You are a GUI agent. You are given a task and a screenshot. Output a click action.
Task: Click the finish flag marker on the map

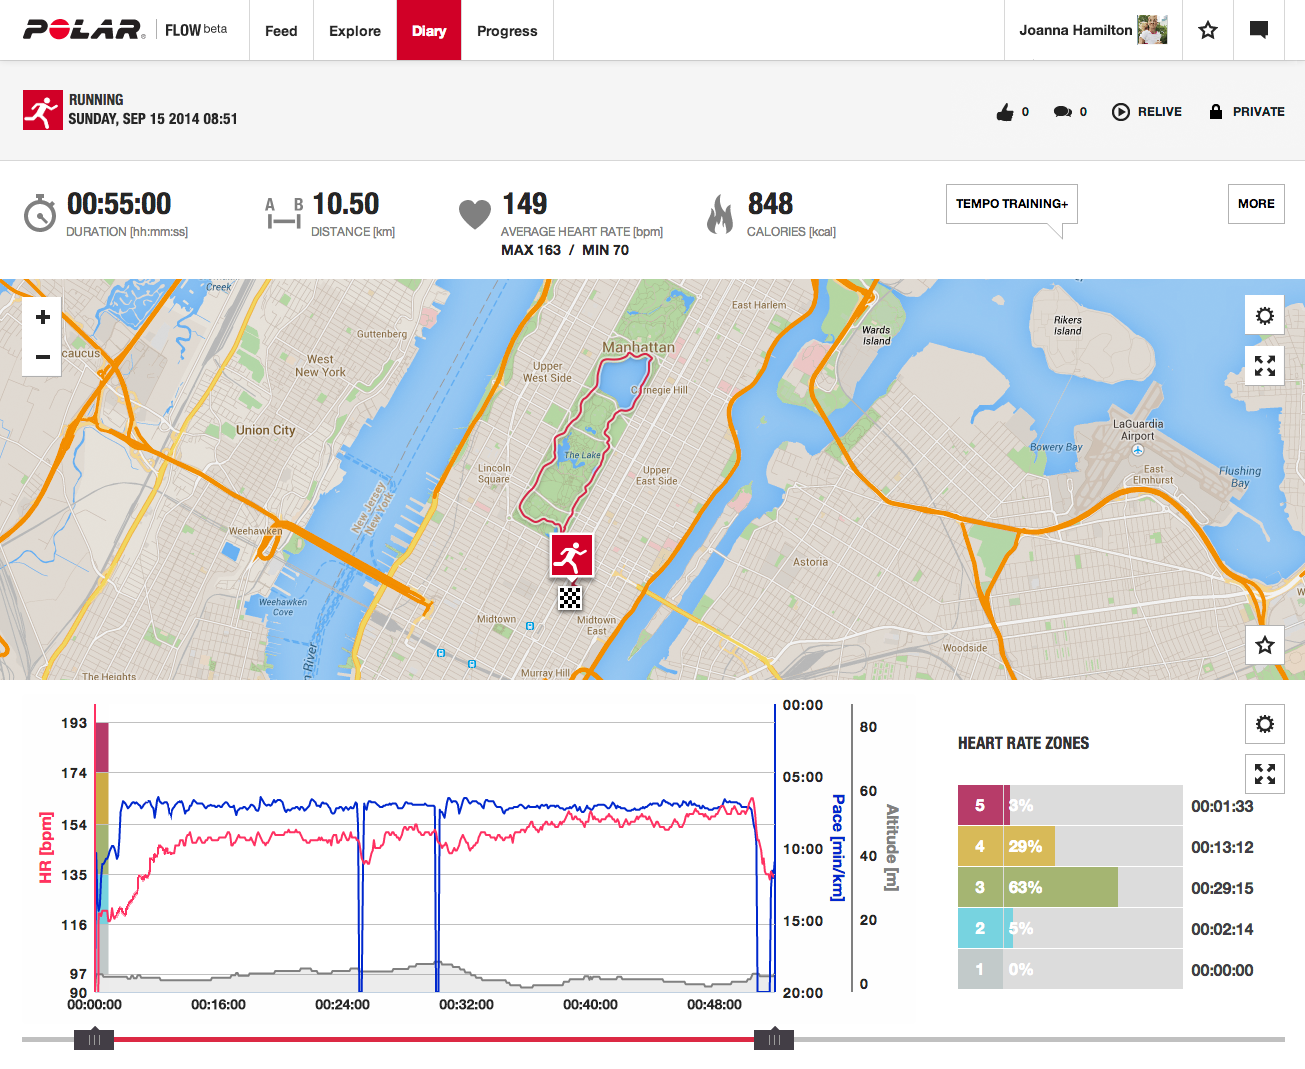tap(569, 599)
